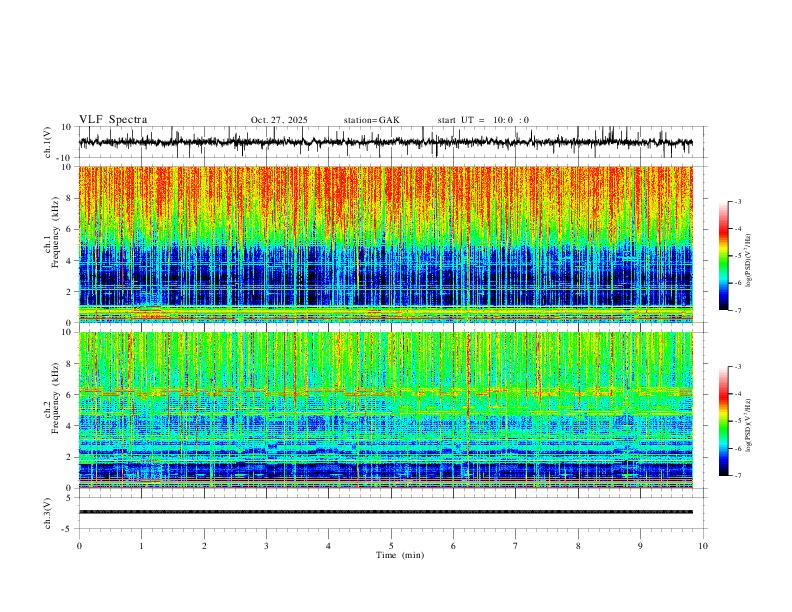Click the ch.2 spectrogram color bar
The height and width of the screenshot is (612, 792).
point(723,421)
